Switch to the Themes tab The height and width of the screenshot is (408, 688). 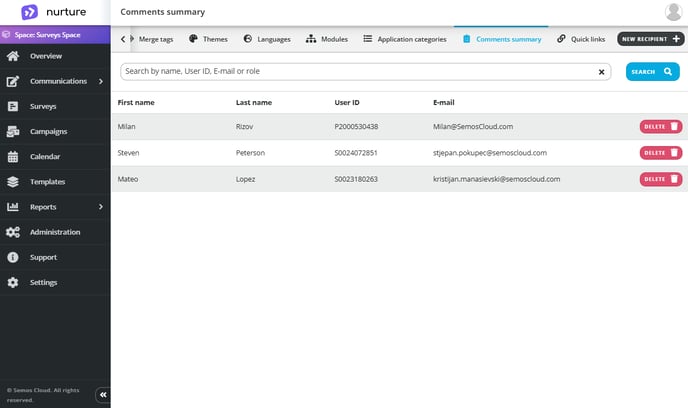tap(208, 39)
